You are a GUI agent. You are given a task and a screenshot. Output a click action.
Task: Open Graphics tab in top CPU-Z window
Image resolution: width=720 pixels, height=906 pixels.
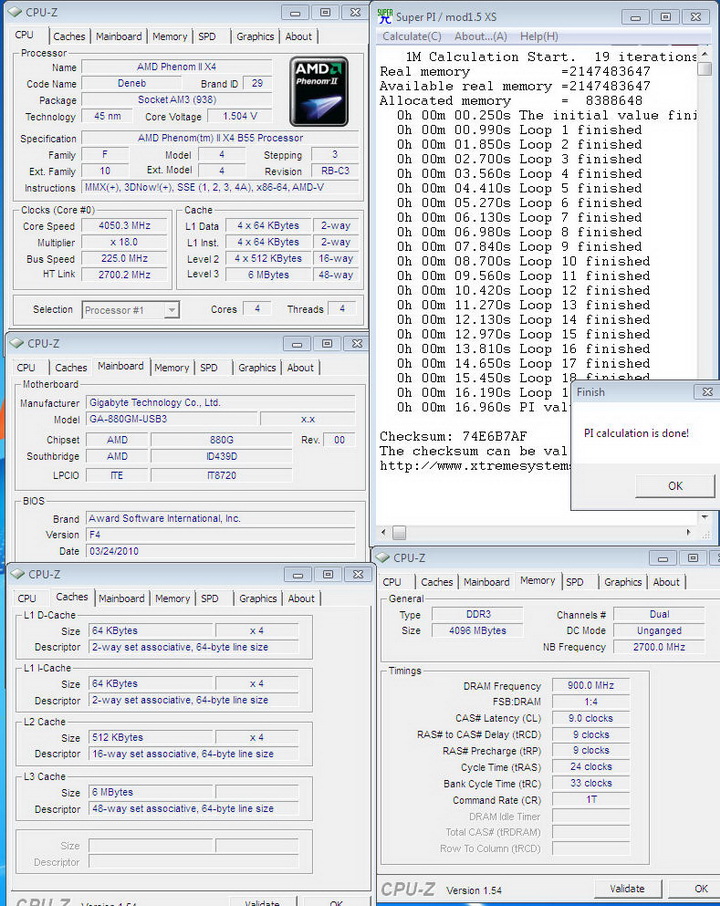point(255,36)
